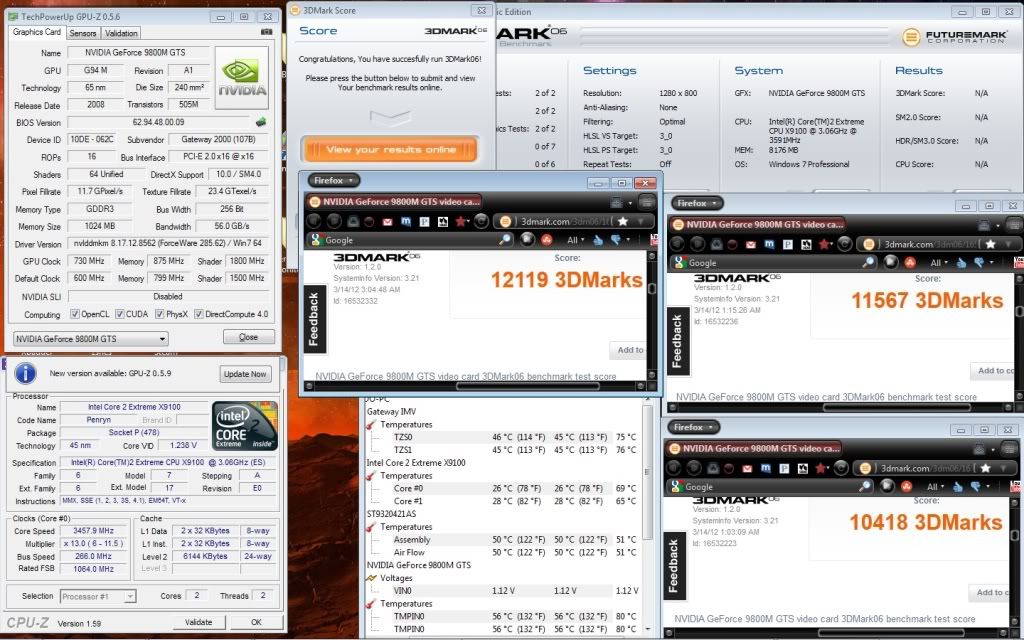
Task: Click the thumbs-up icon in the 12119 Firefox window
Action: tap(598, 240)
